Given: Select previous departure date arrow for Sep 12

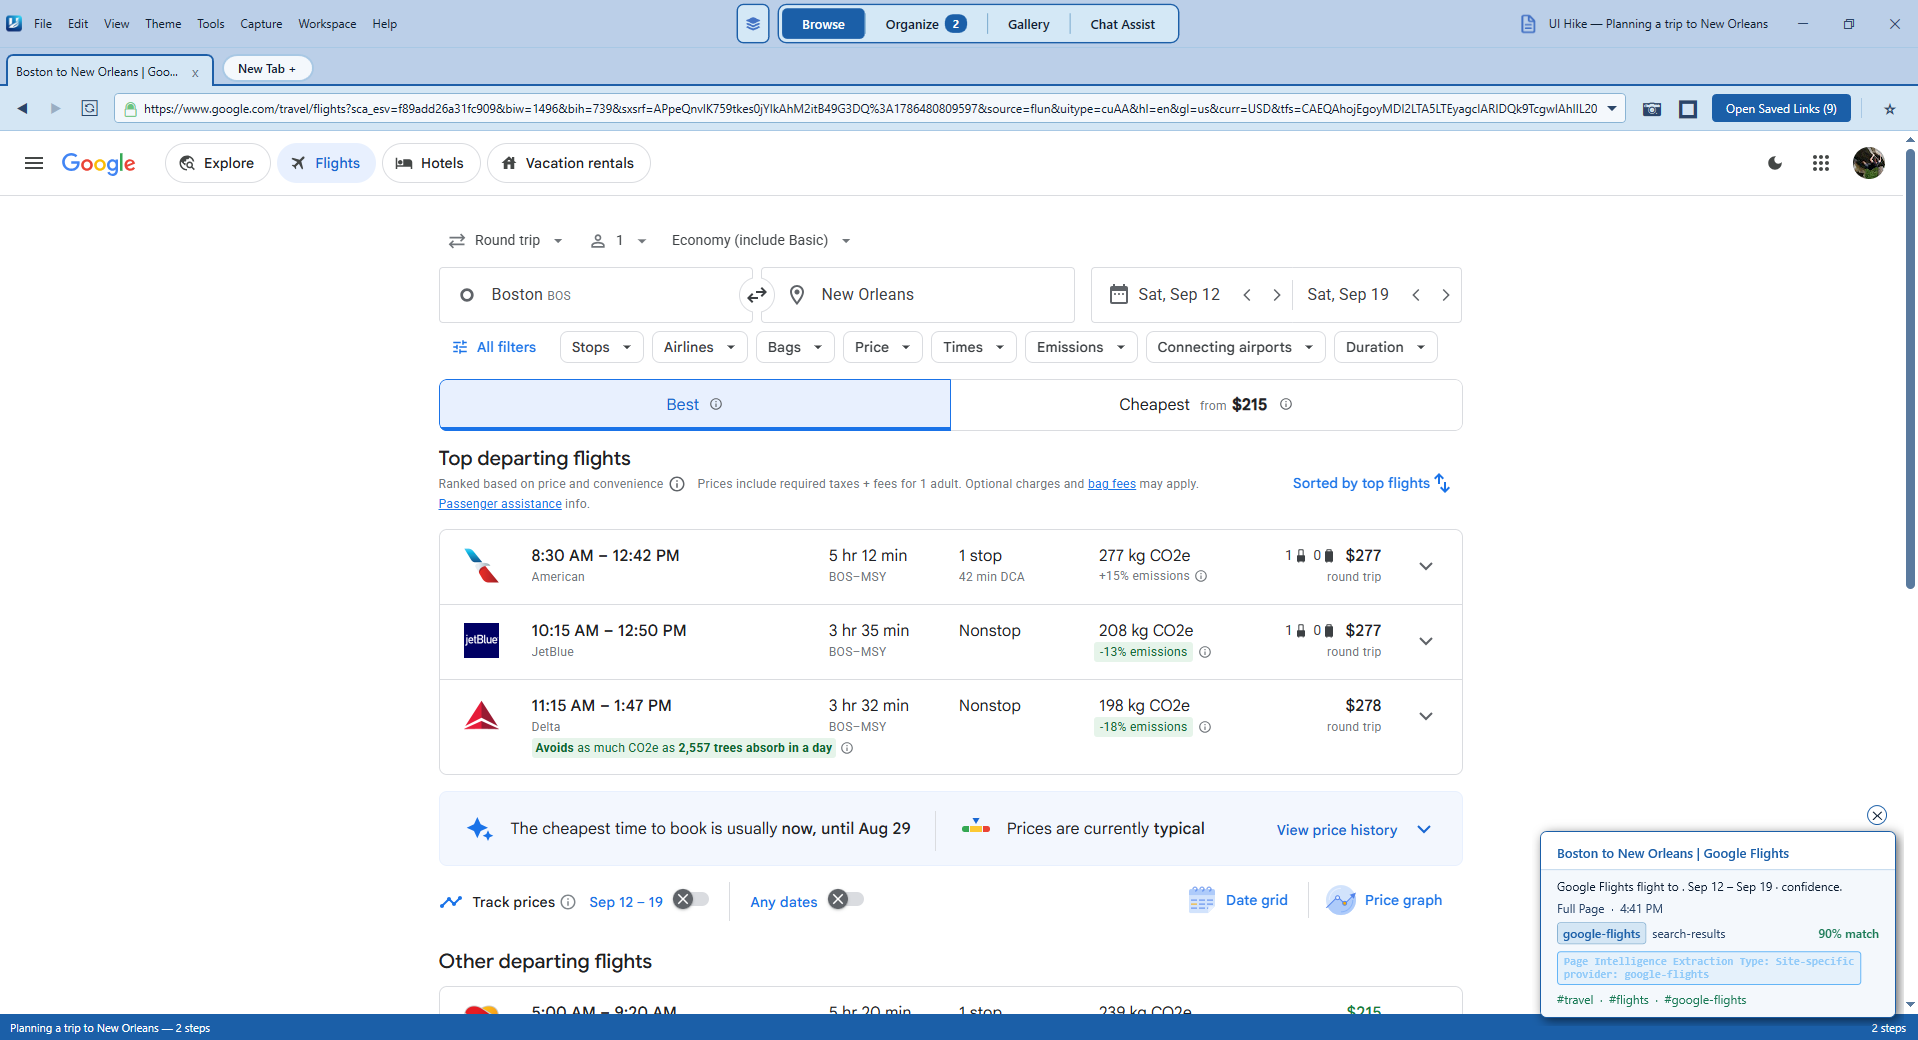Looking at the screenshot, I should pyautogui.click(x=1247, y=295).
